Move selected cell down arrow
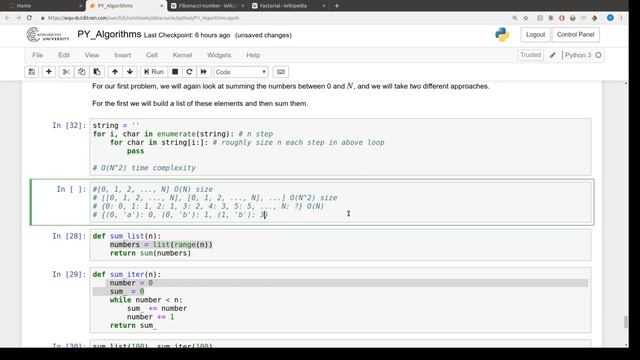The image size is (640, 360). [130, 72]
